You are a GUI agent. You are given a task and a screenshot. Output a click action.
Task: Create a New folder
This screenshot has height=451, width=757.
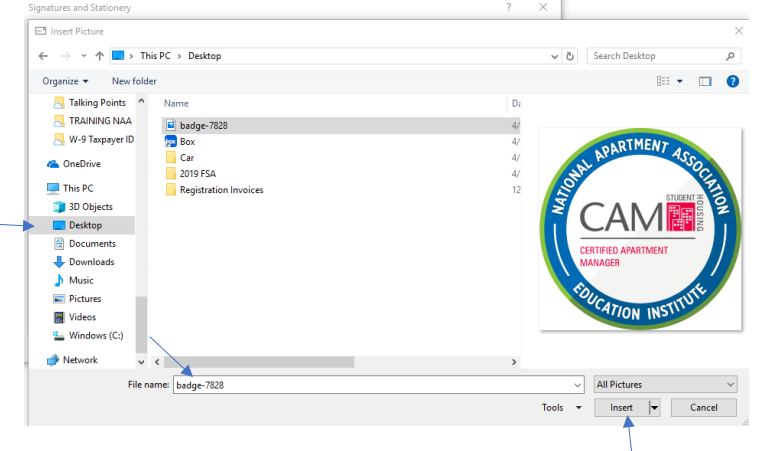tap(134, 81)
